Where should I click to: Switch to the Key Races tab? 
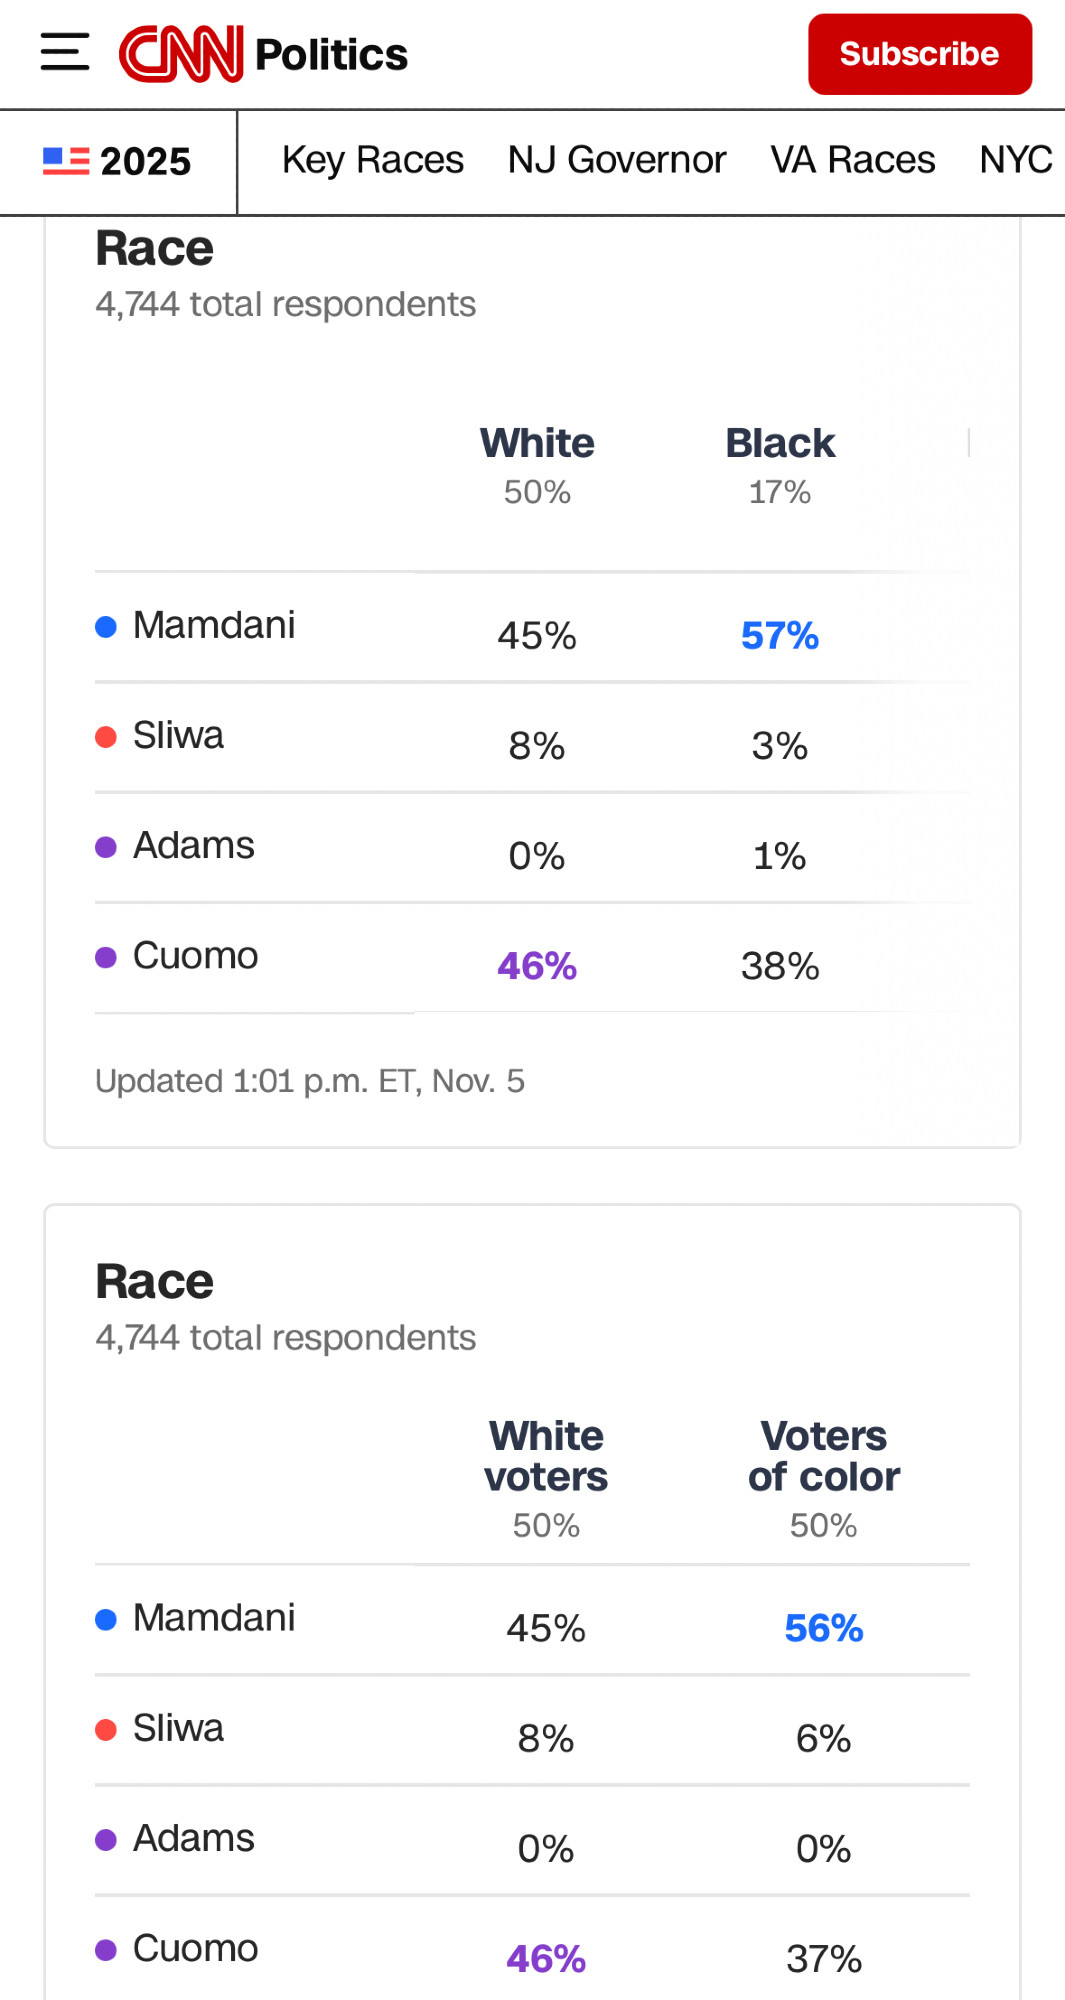point(372,160)
